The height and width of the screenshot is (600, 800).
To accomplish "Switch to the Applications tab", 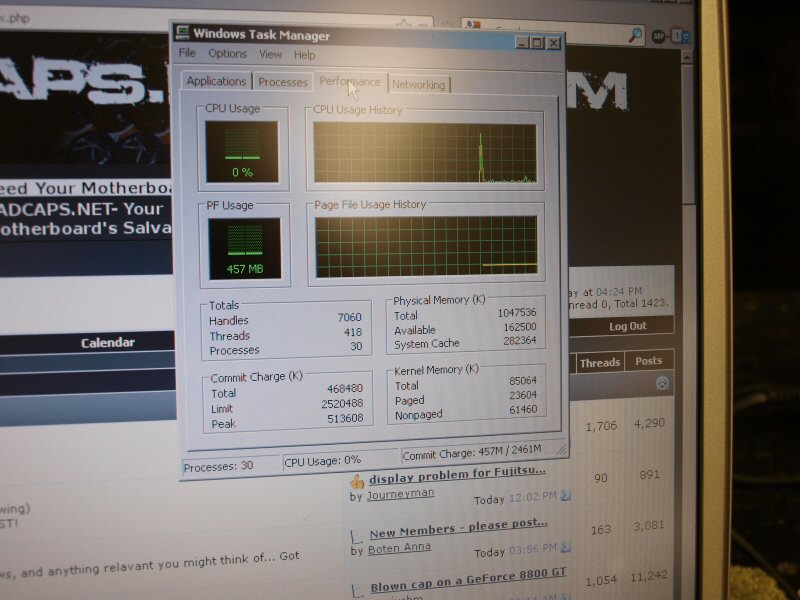I will pos(216,81).
